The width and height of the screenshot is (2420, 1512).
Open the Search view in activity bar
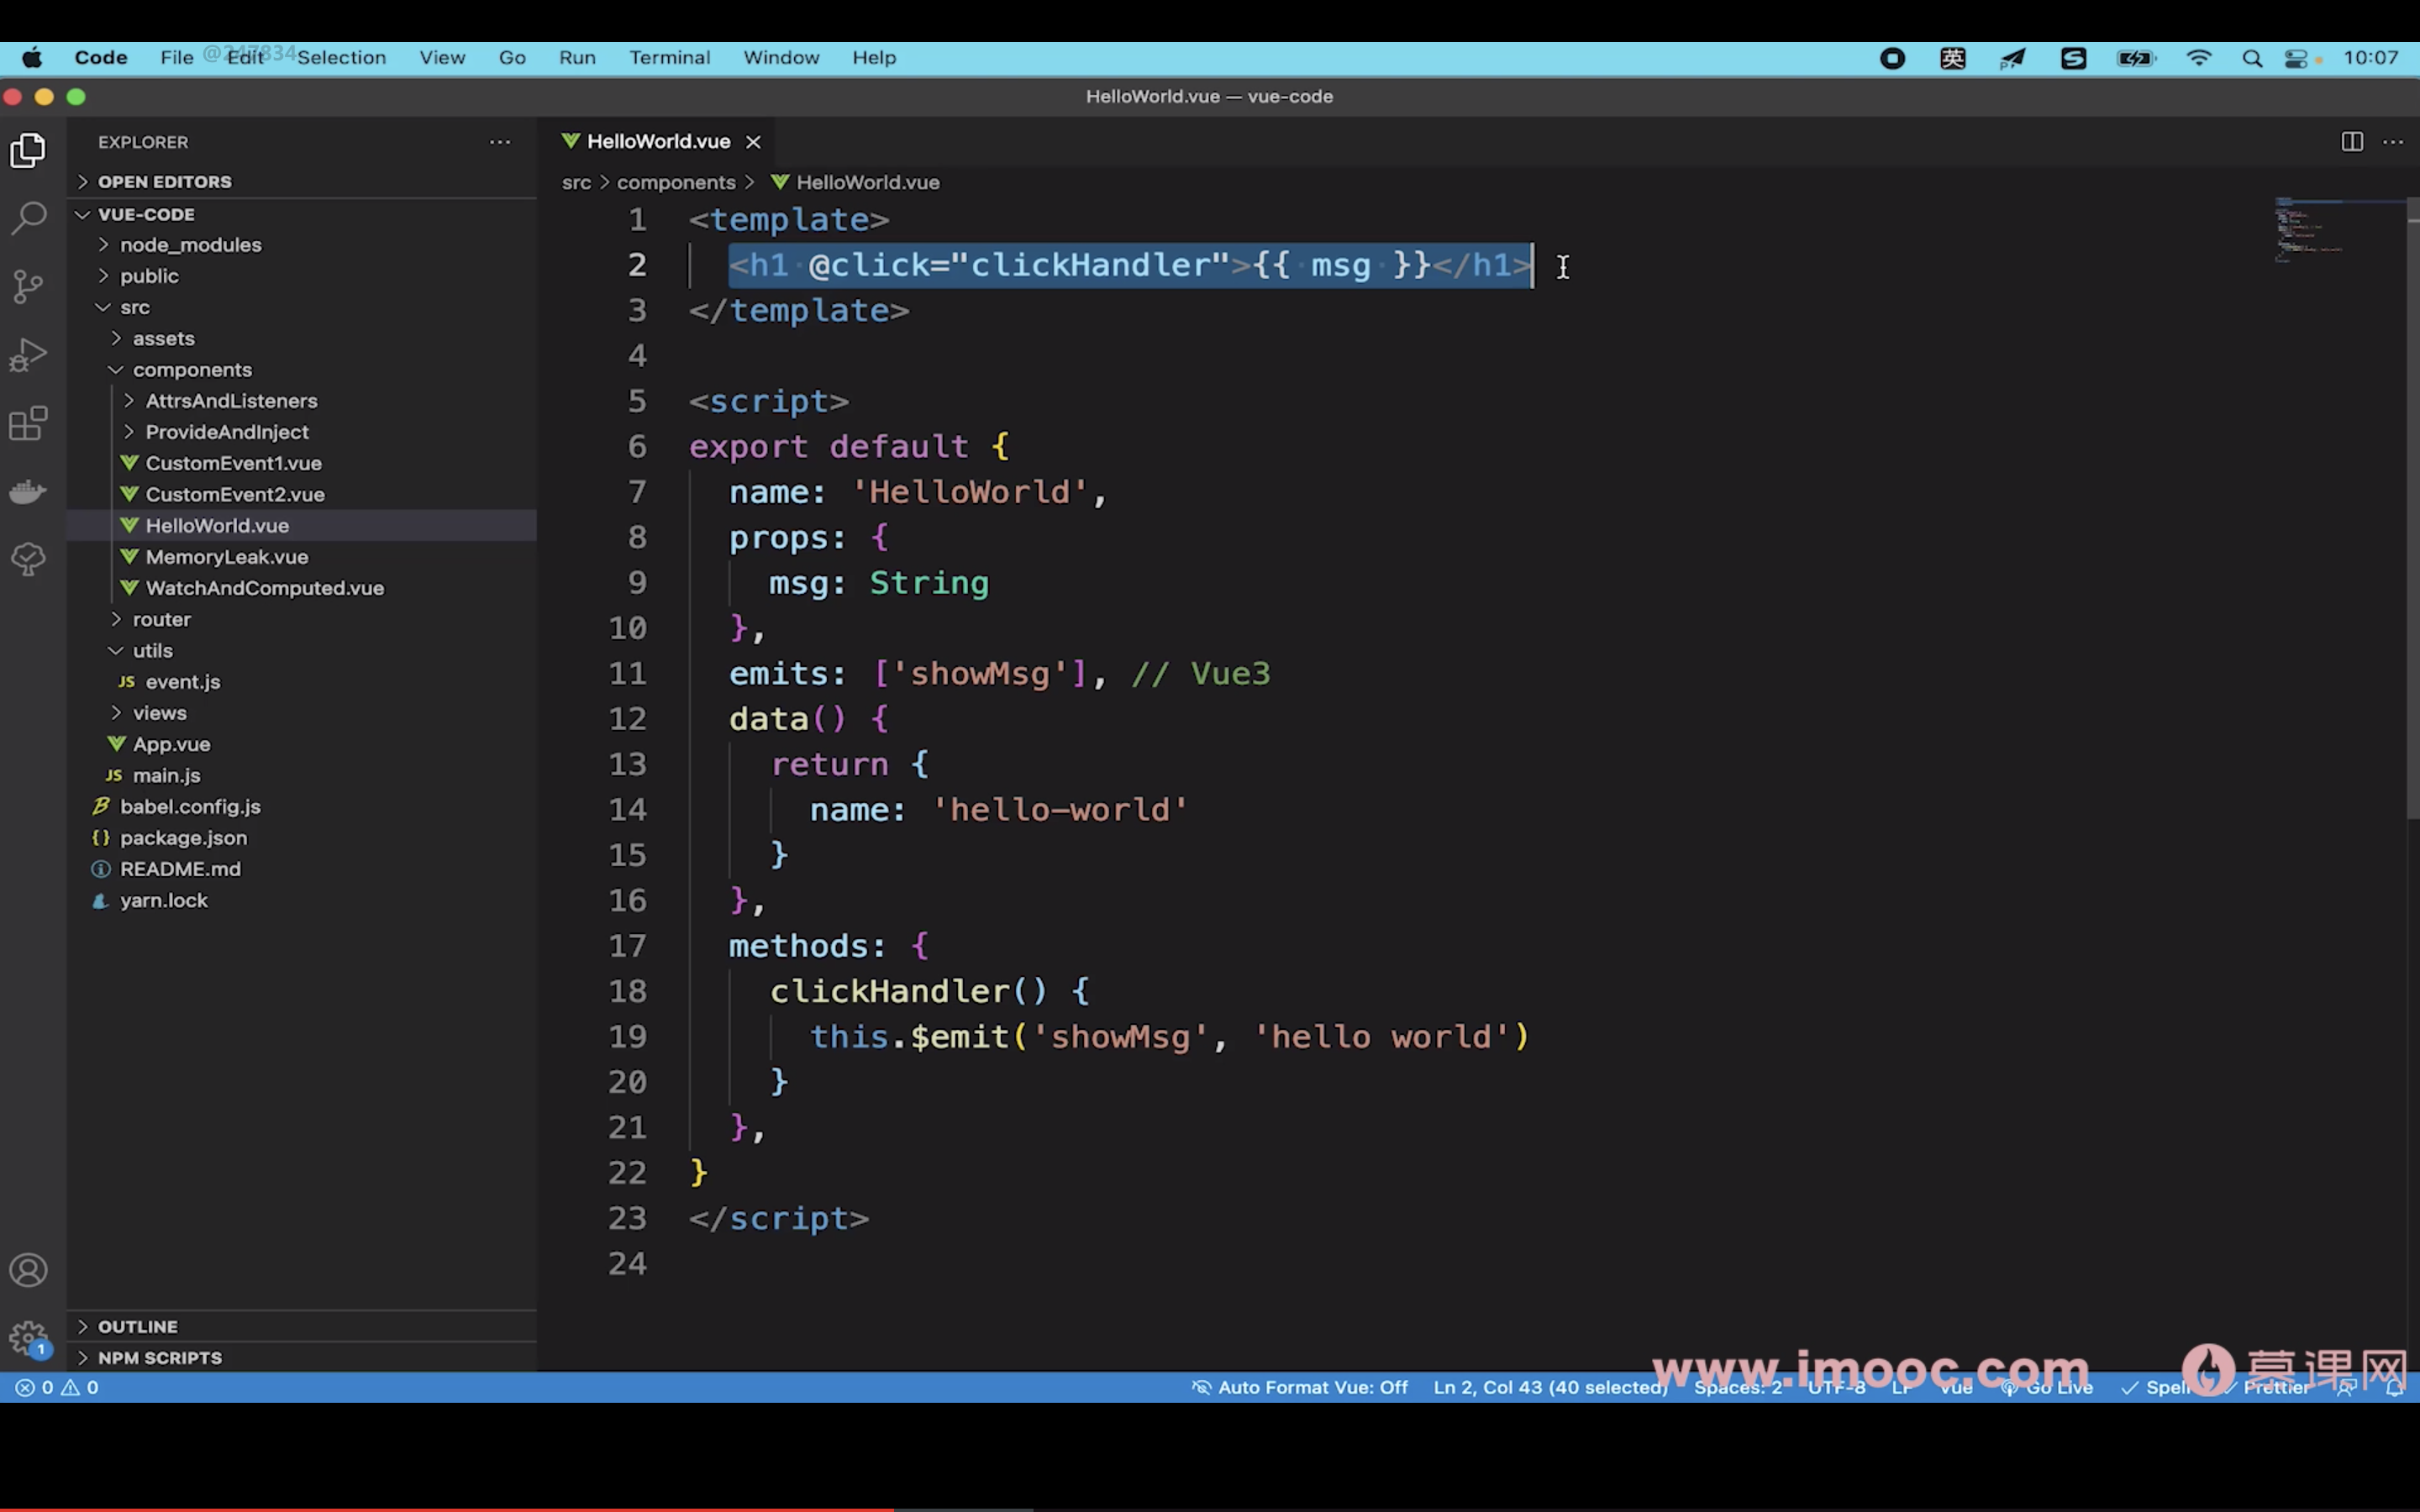coord(28,218)
